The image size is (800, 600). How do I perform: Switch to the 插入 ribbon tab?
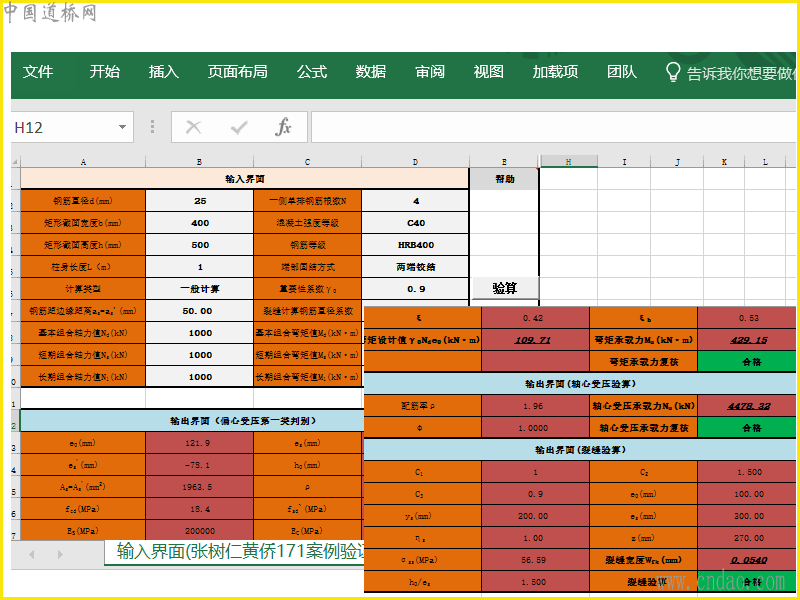(x=164, y=72)
